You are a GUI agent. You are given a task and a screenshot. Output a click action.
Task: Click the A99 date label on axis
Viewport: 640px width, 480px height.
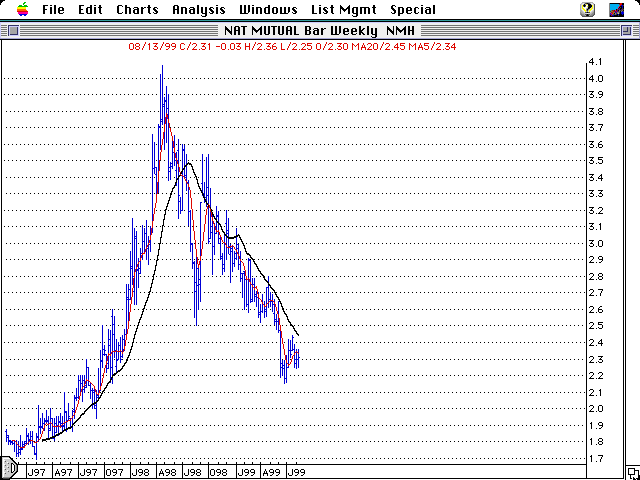[271, 472]
